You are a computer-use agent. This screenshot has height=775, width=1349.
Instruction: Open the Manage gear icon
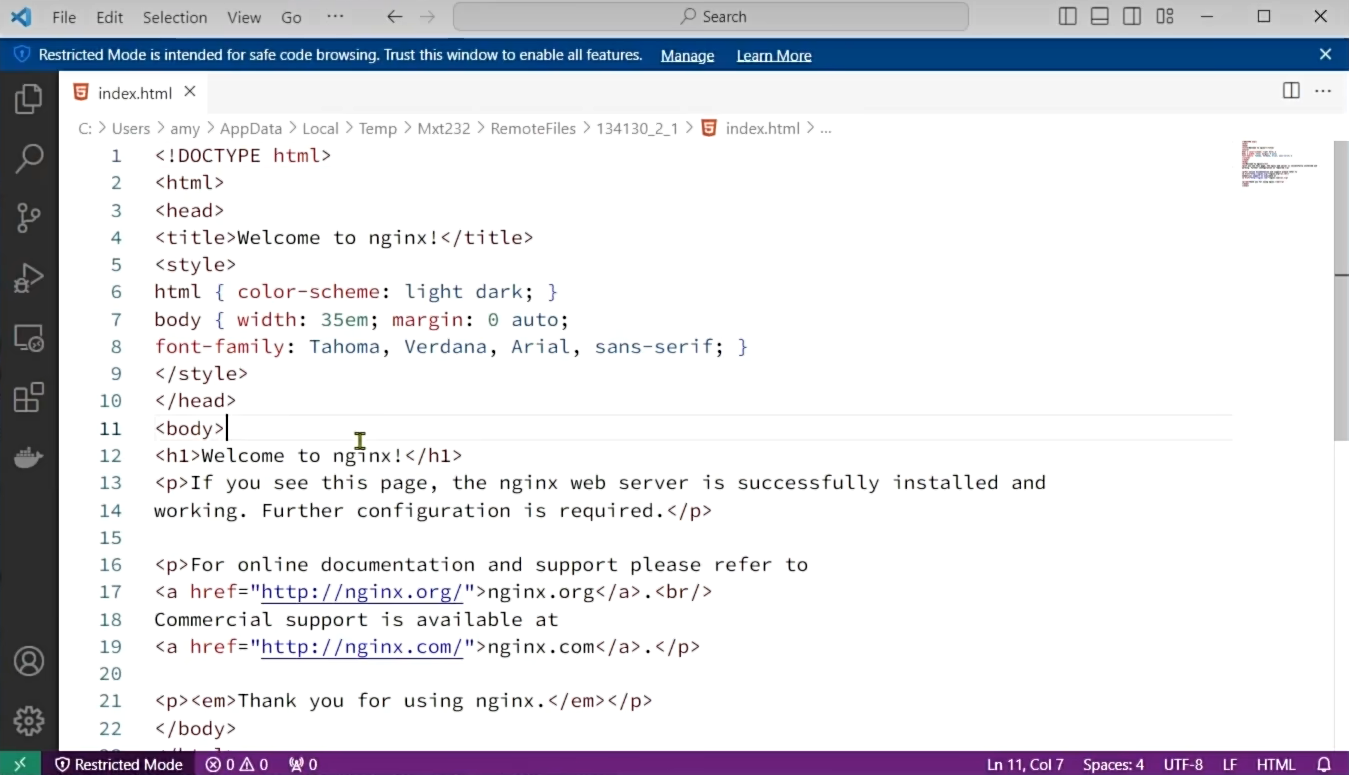coord(29,720)
